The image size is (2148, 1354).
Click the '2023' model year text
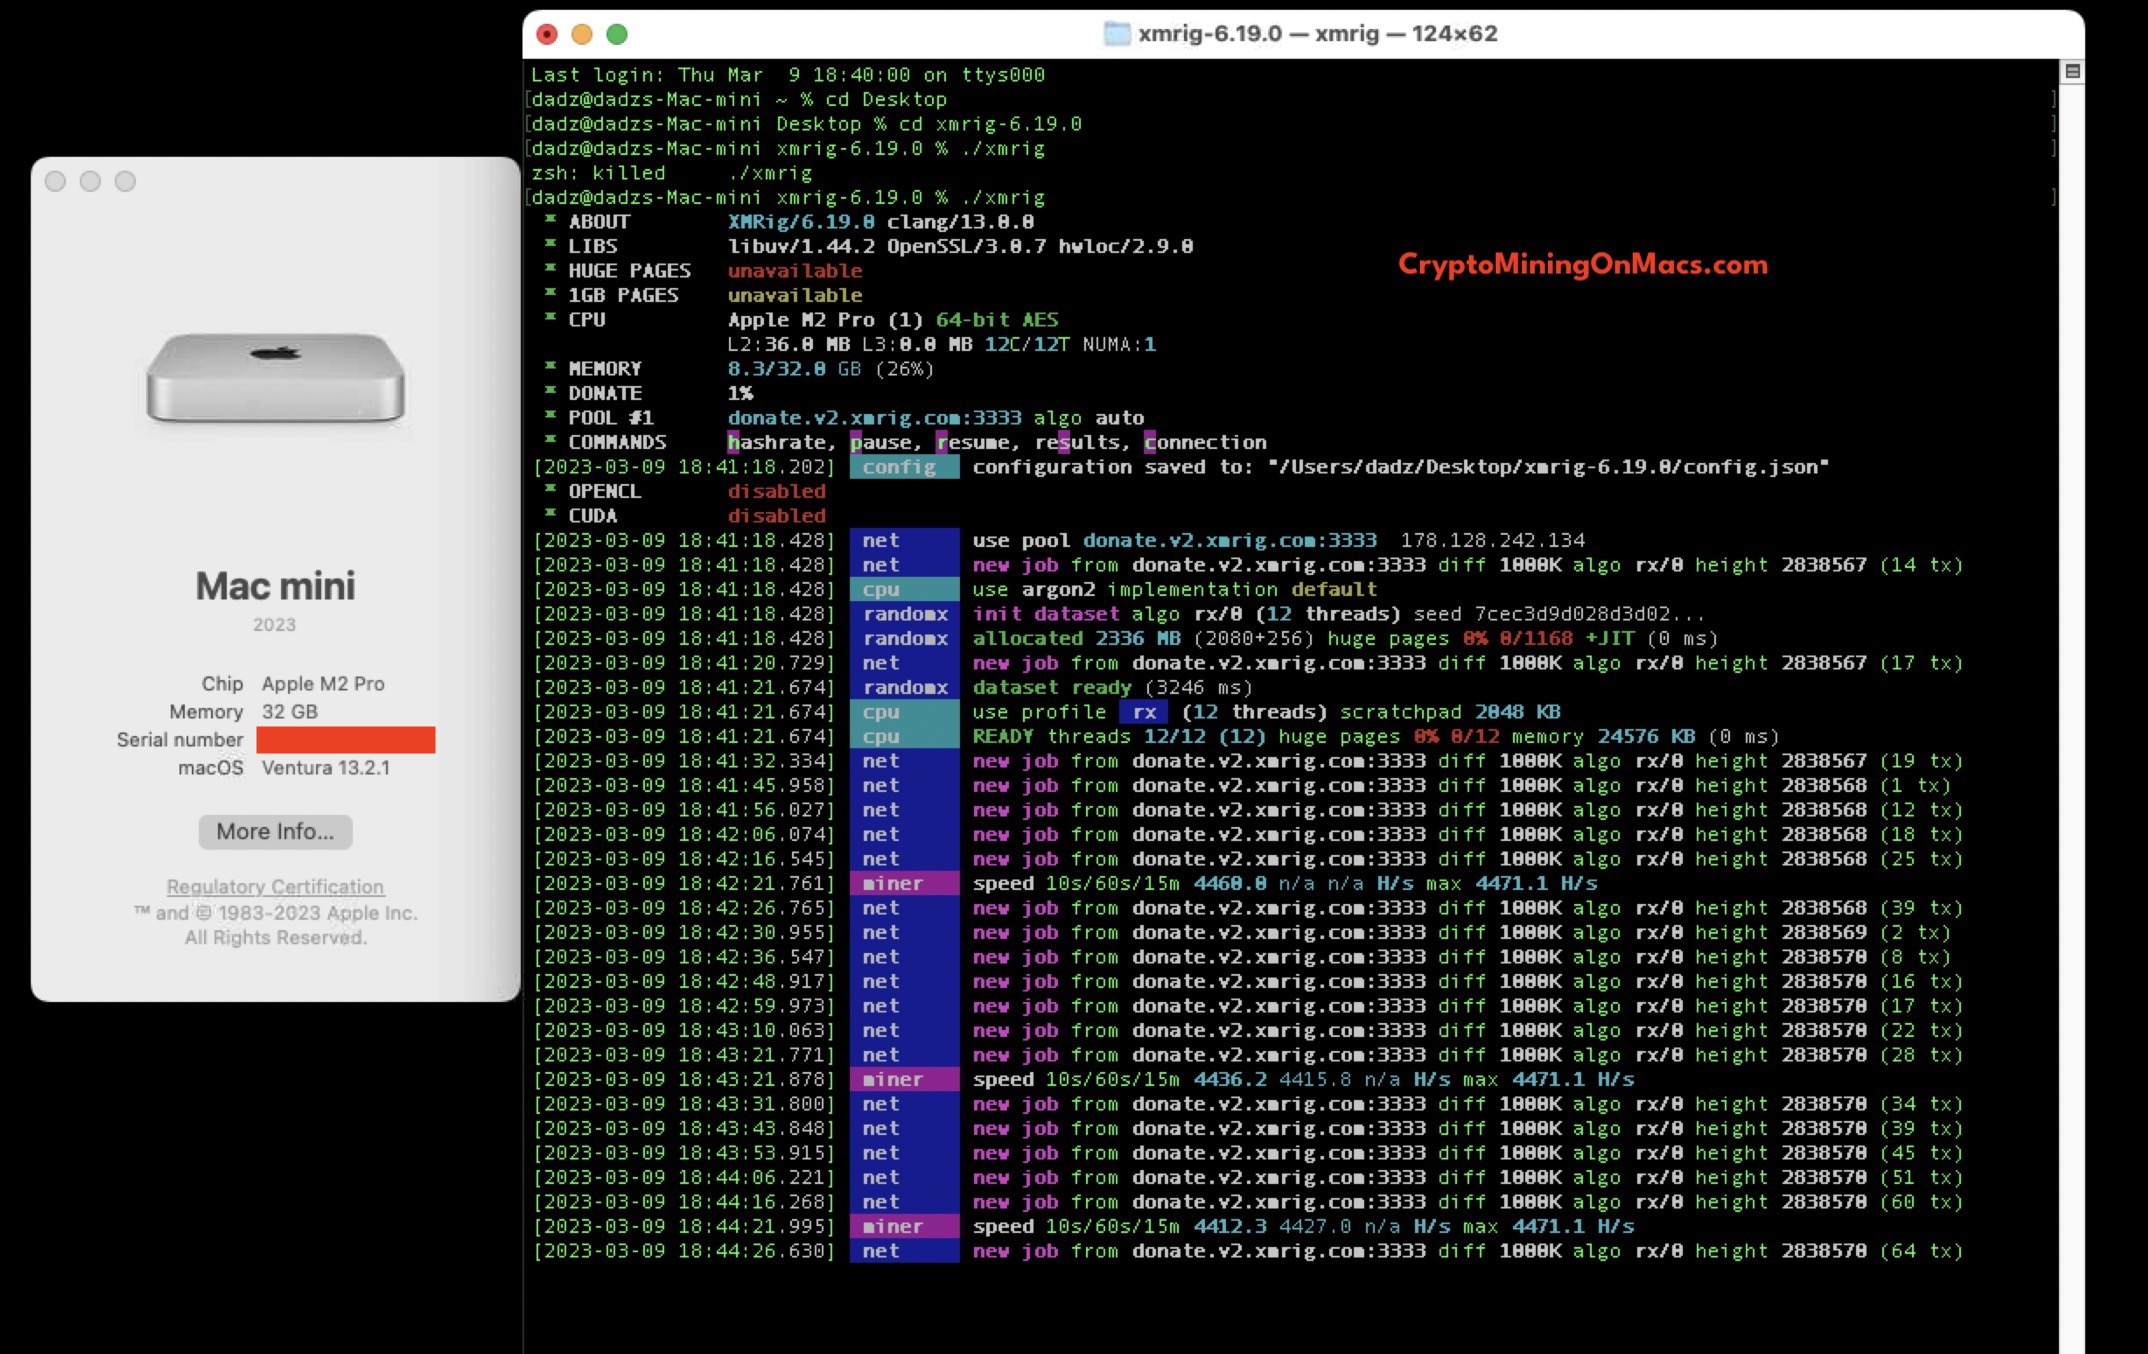(x=274, y=625)
